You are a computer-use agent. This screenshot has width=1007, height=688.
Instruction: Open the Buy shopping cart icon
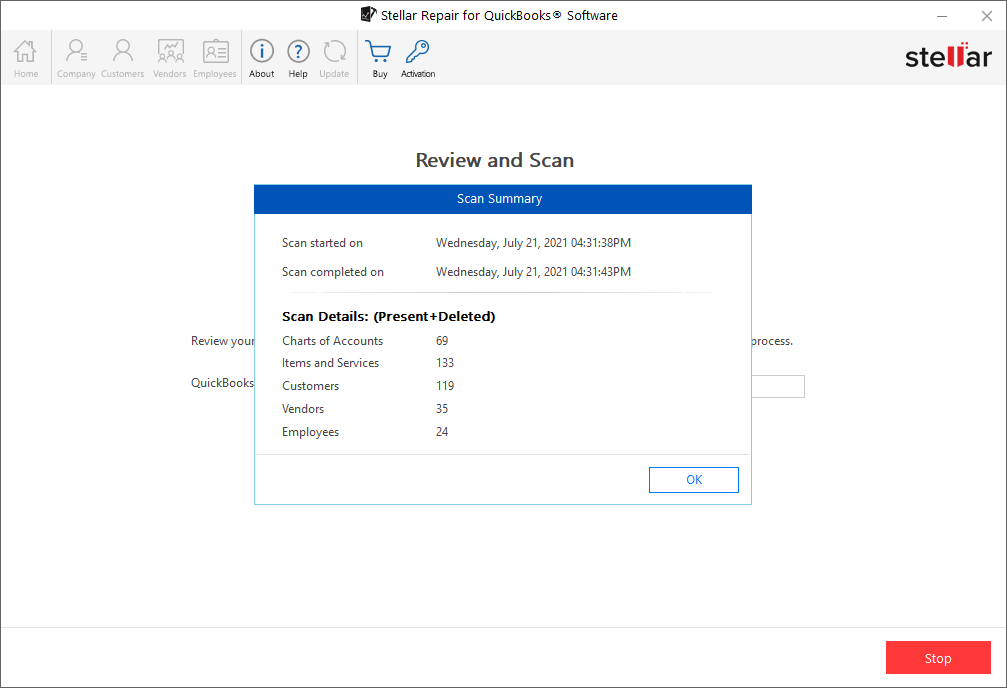[379, 58]
